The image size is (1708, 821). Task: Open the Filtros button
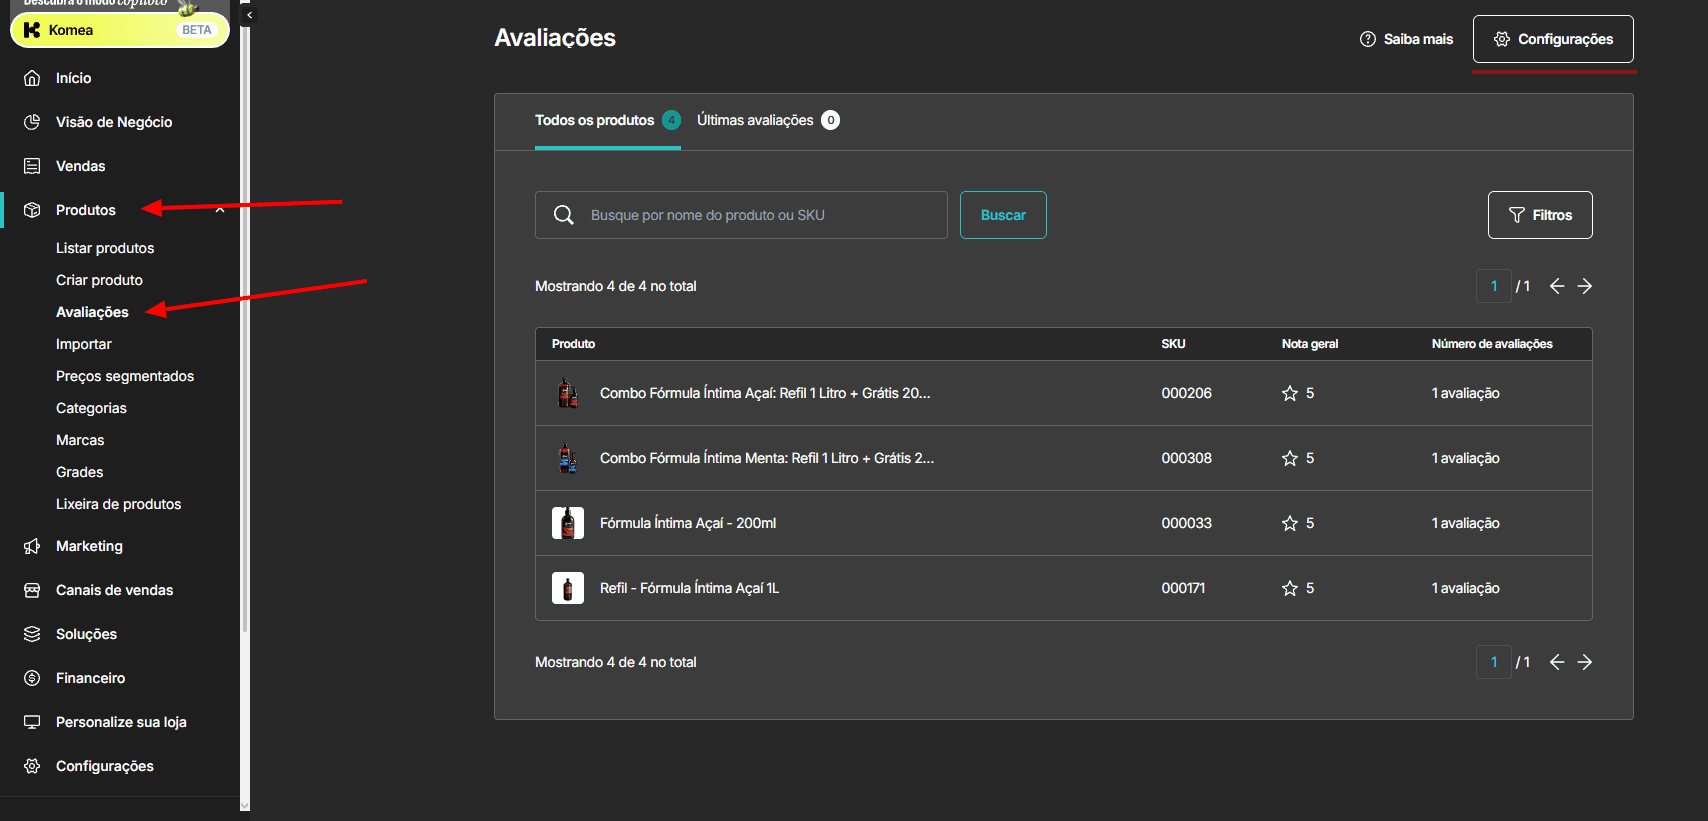[1540, 215]
